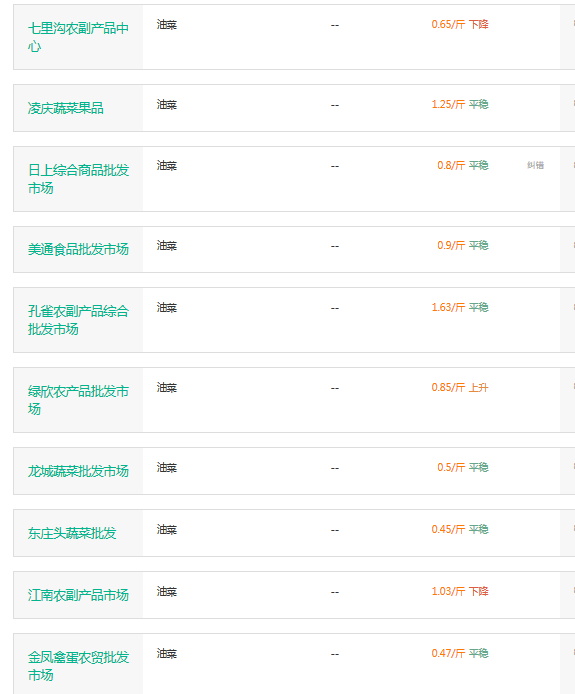575x694 pixels.
Task: Open the 美通食品批发市场 link
Action: coord(78,249)
